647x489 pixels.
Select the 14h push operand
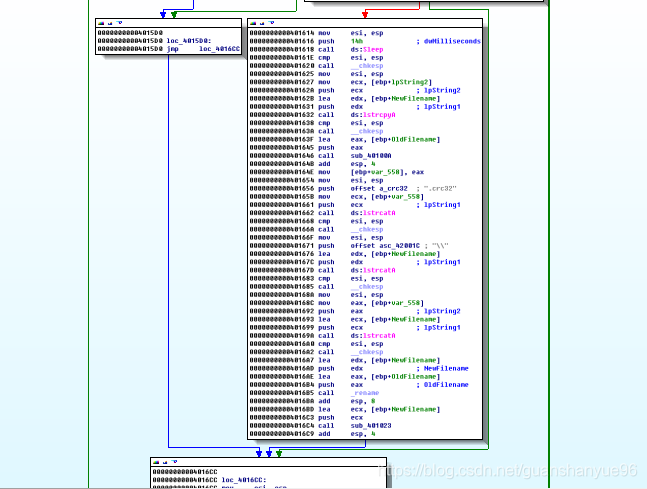tap(357, 41)
